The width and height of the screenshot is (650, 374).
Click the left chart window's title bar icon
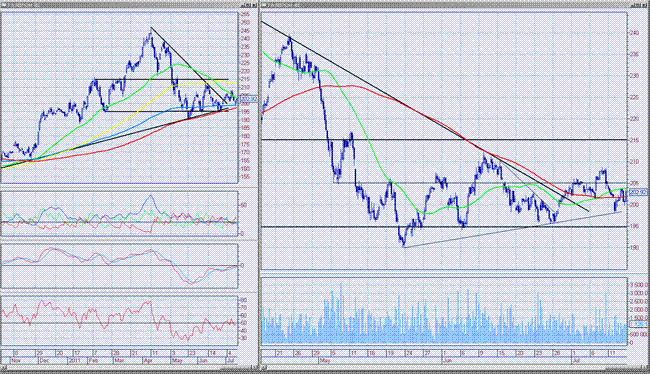(3, 5)
